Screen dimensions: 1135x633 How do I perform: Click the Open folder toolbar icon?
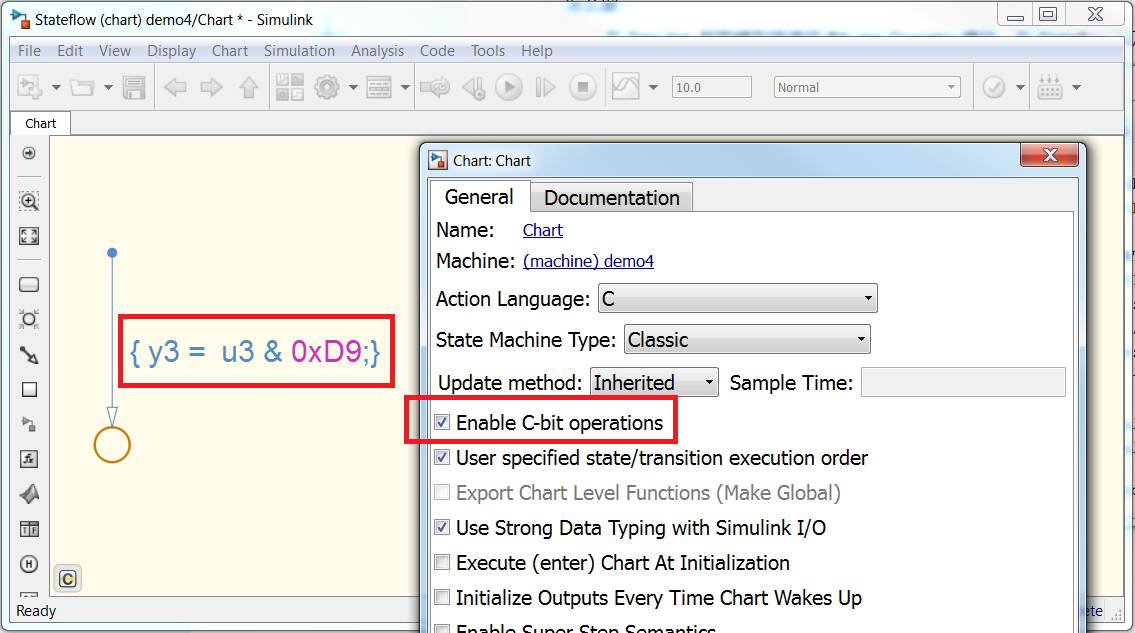[x=82, y=88]
